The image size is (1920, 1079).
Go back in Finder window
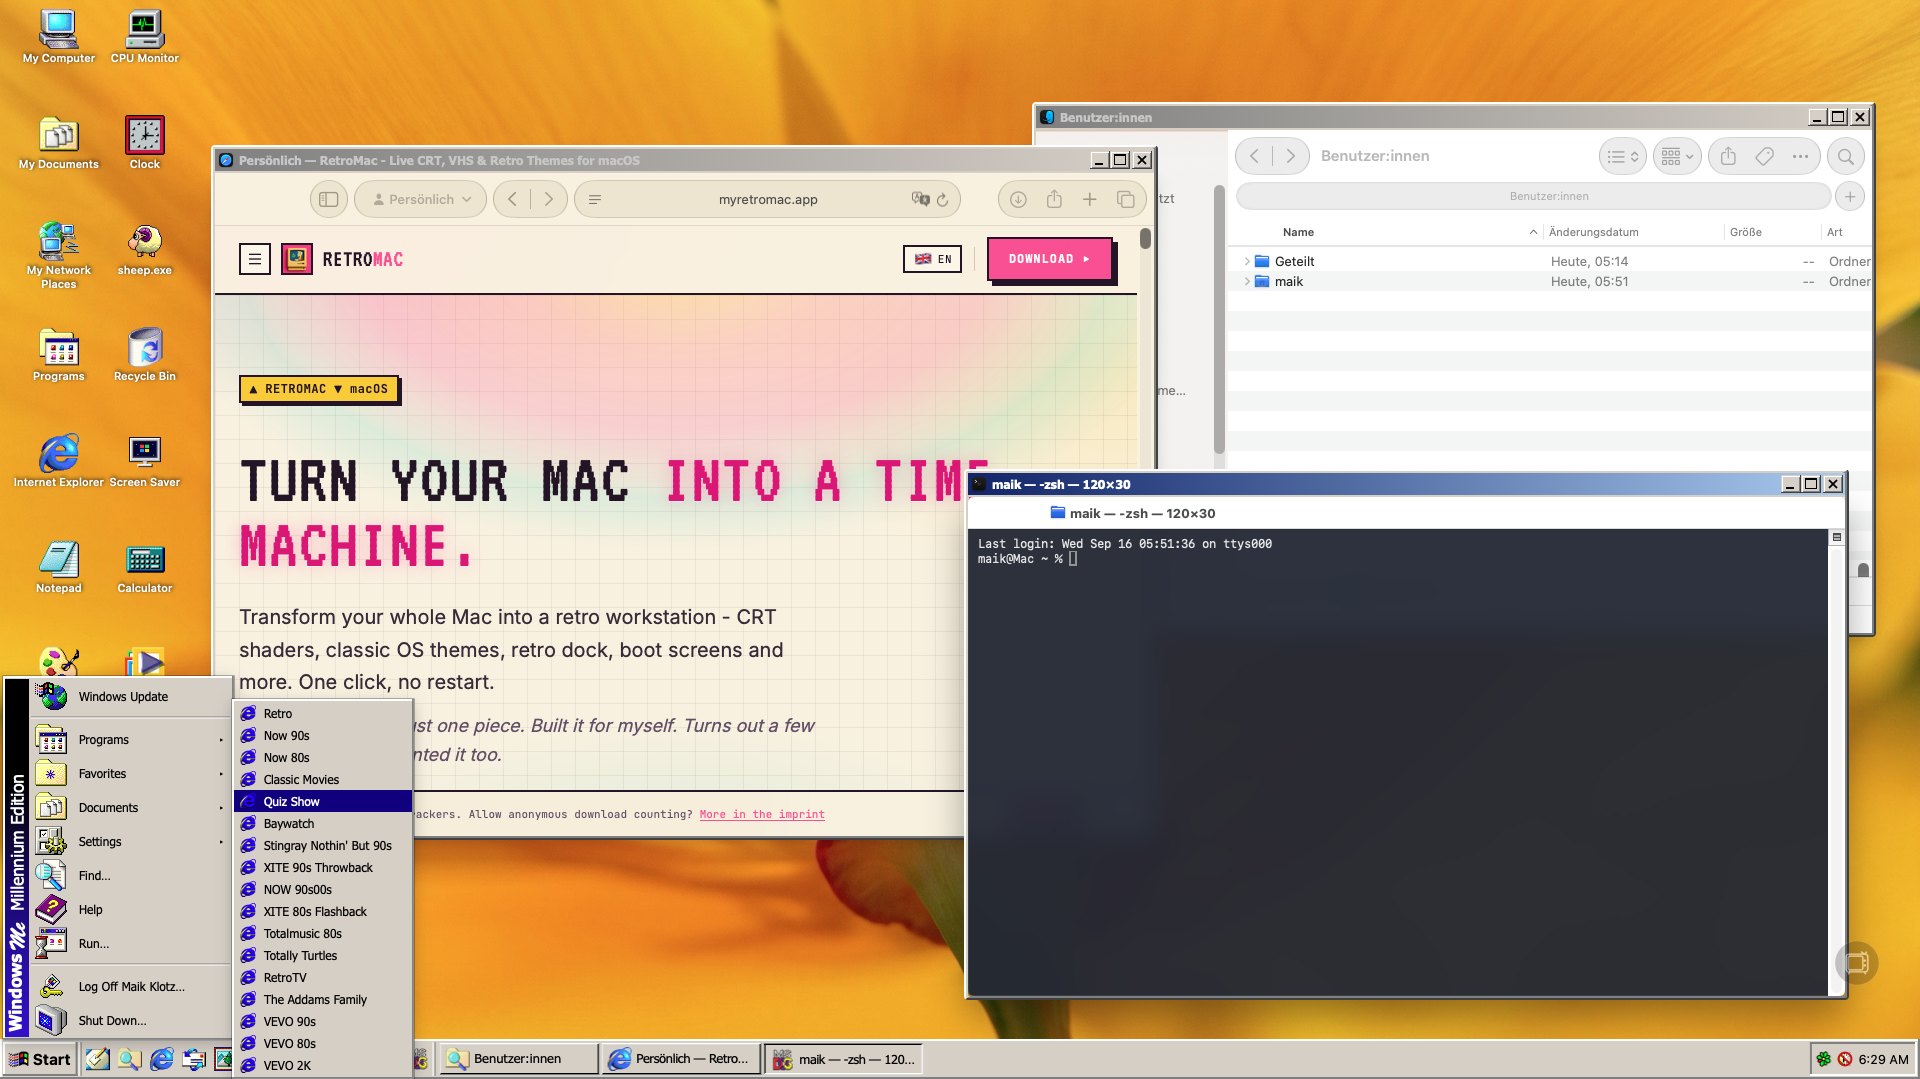click(x=1255, y=156)
